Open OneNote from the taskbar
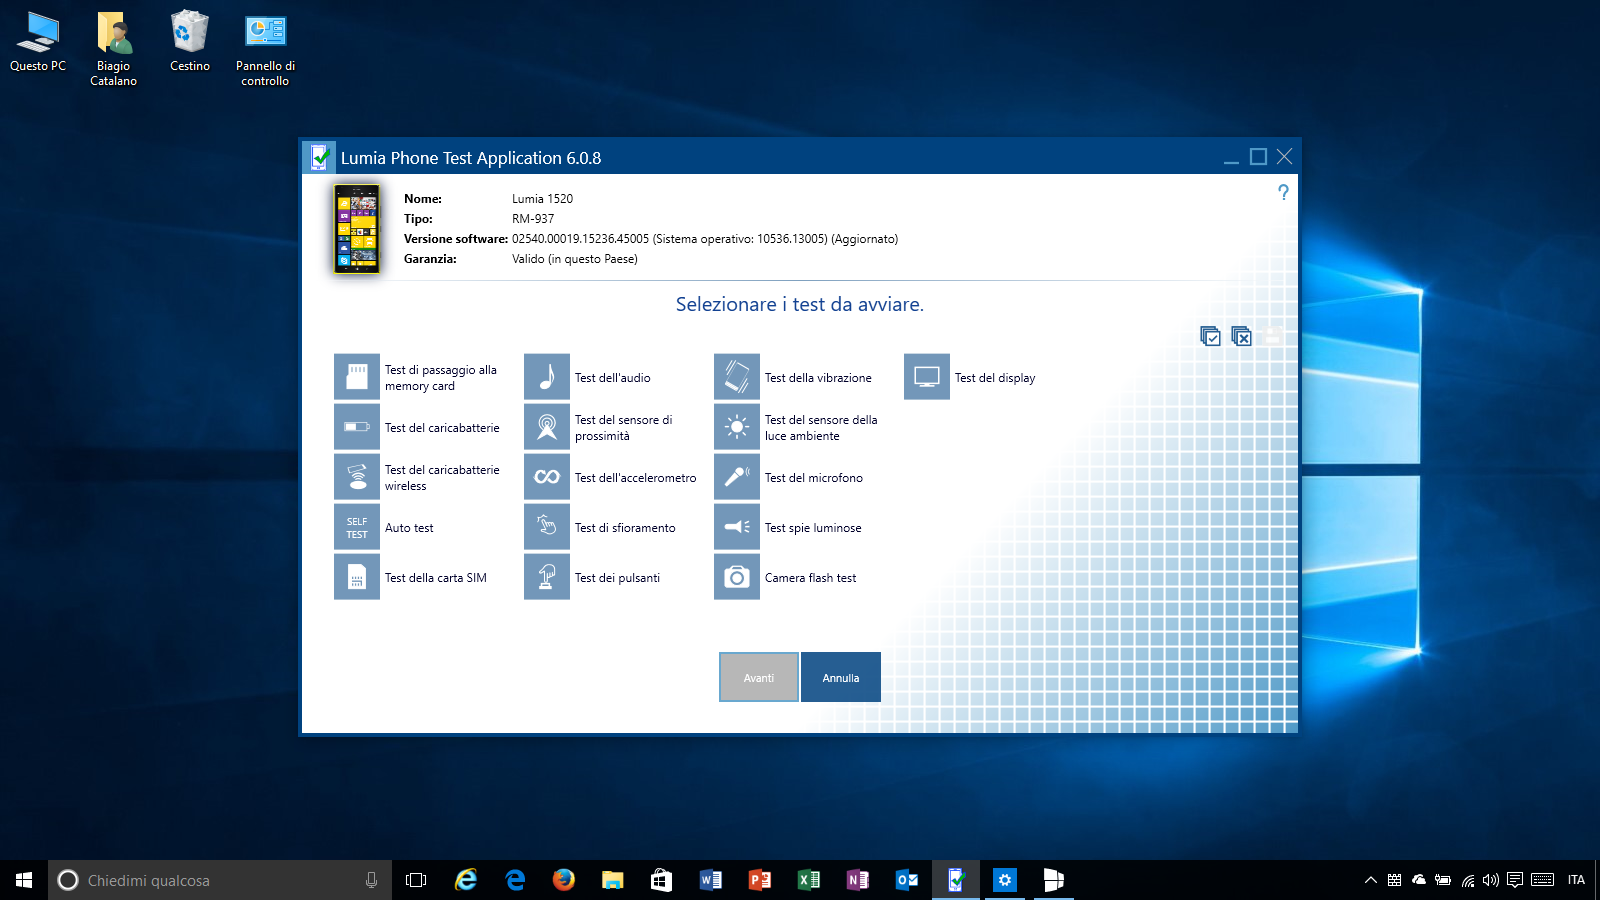The image size is (1600, 900). tap(858, 880)
